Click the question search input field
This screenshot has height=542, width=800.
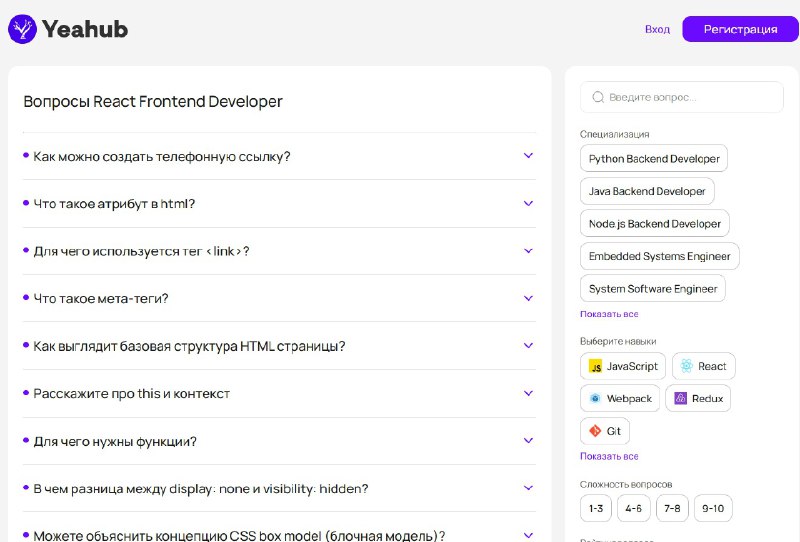(690, 97)
